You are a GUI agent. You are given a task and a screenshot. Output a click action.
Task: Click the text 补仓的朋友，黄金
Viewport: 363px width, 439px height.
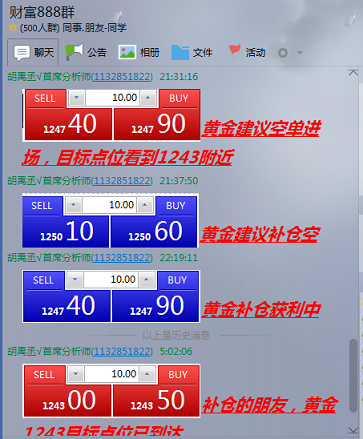click(270, 405)
